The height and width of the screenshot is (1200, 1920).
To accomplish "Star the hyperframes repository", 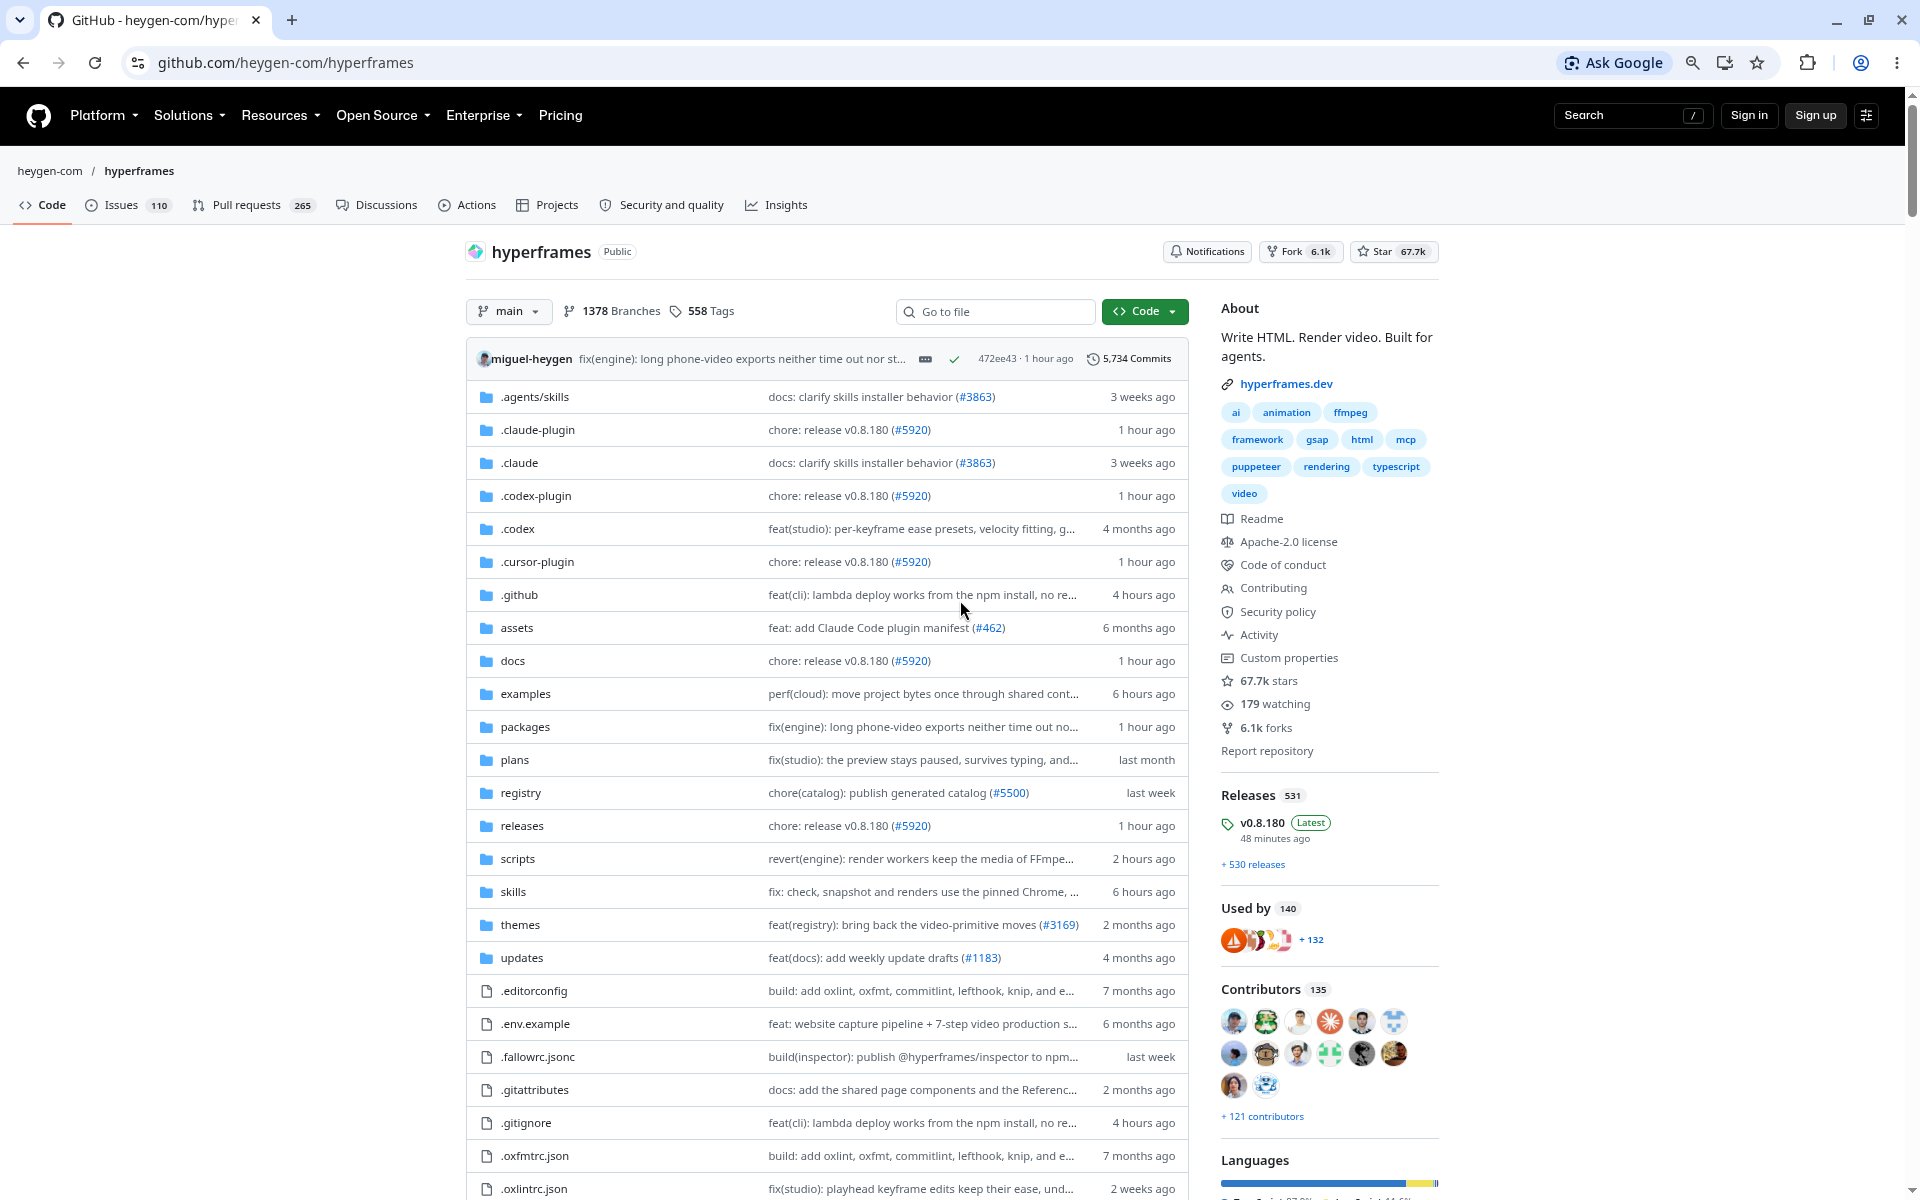I will coord(1394,252).
